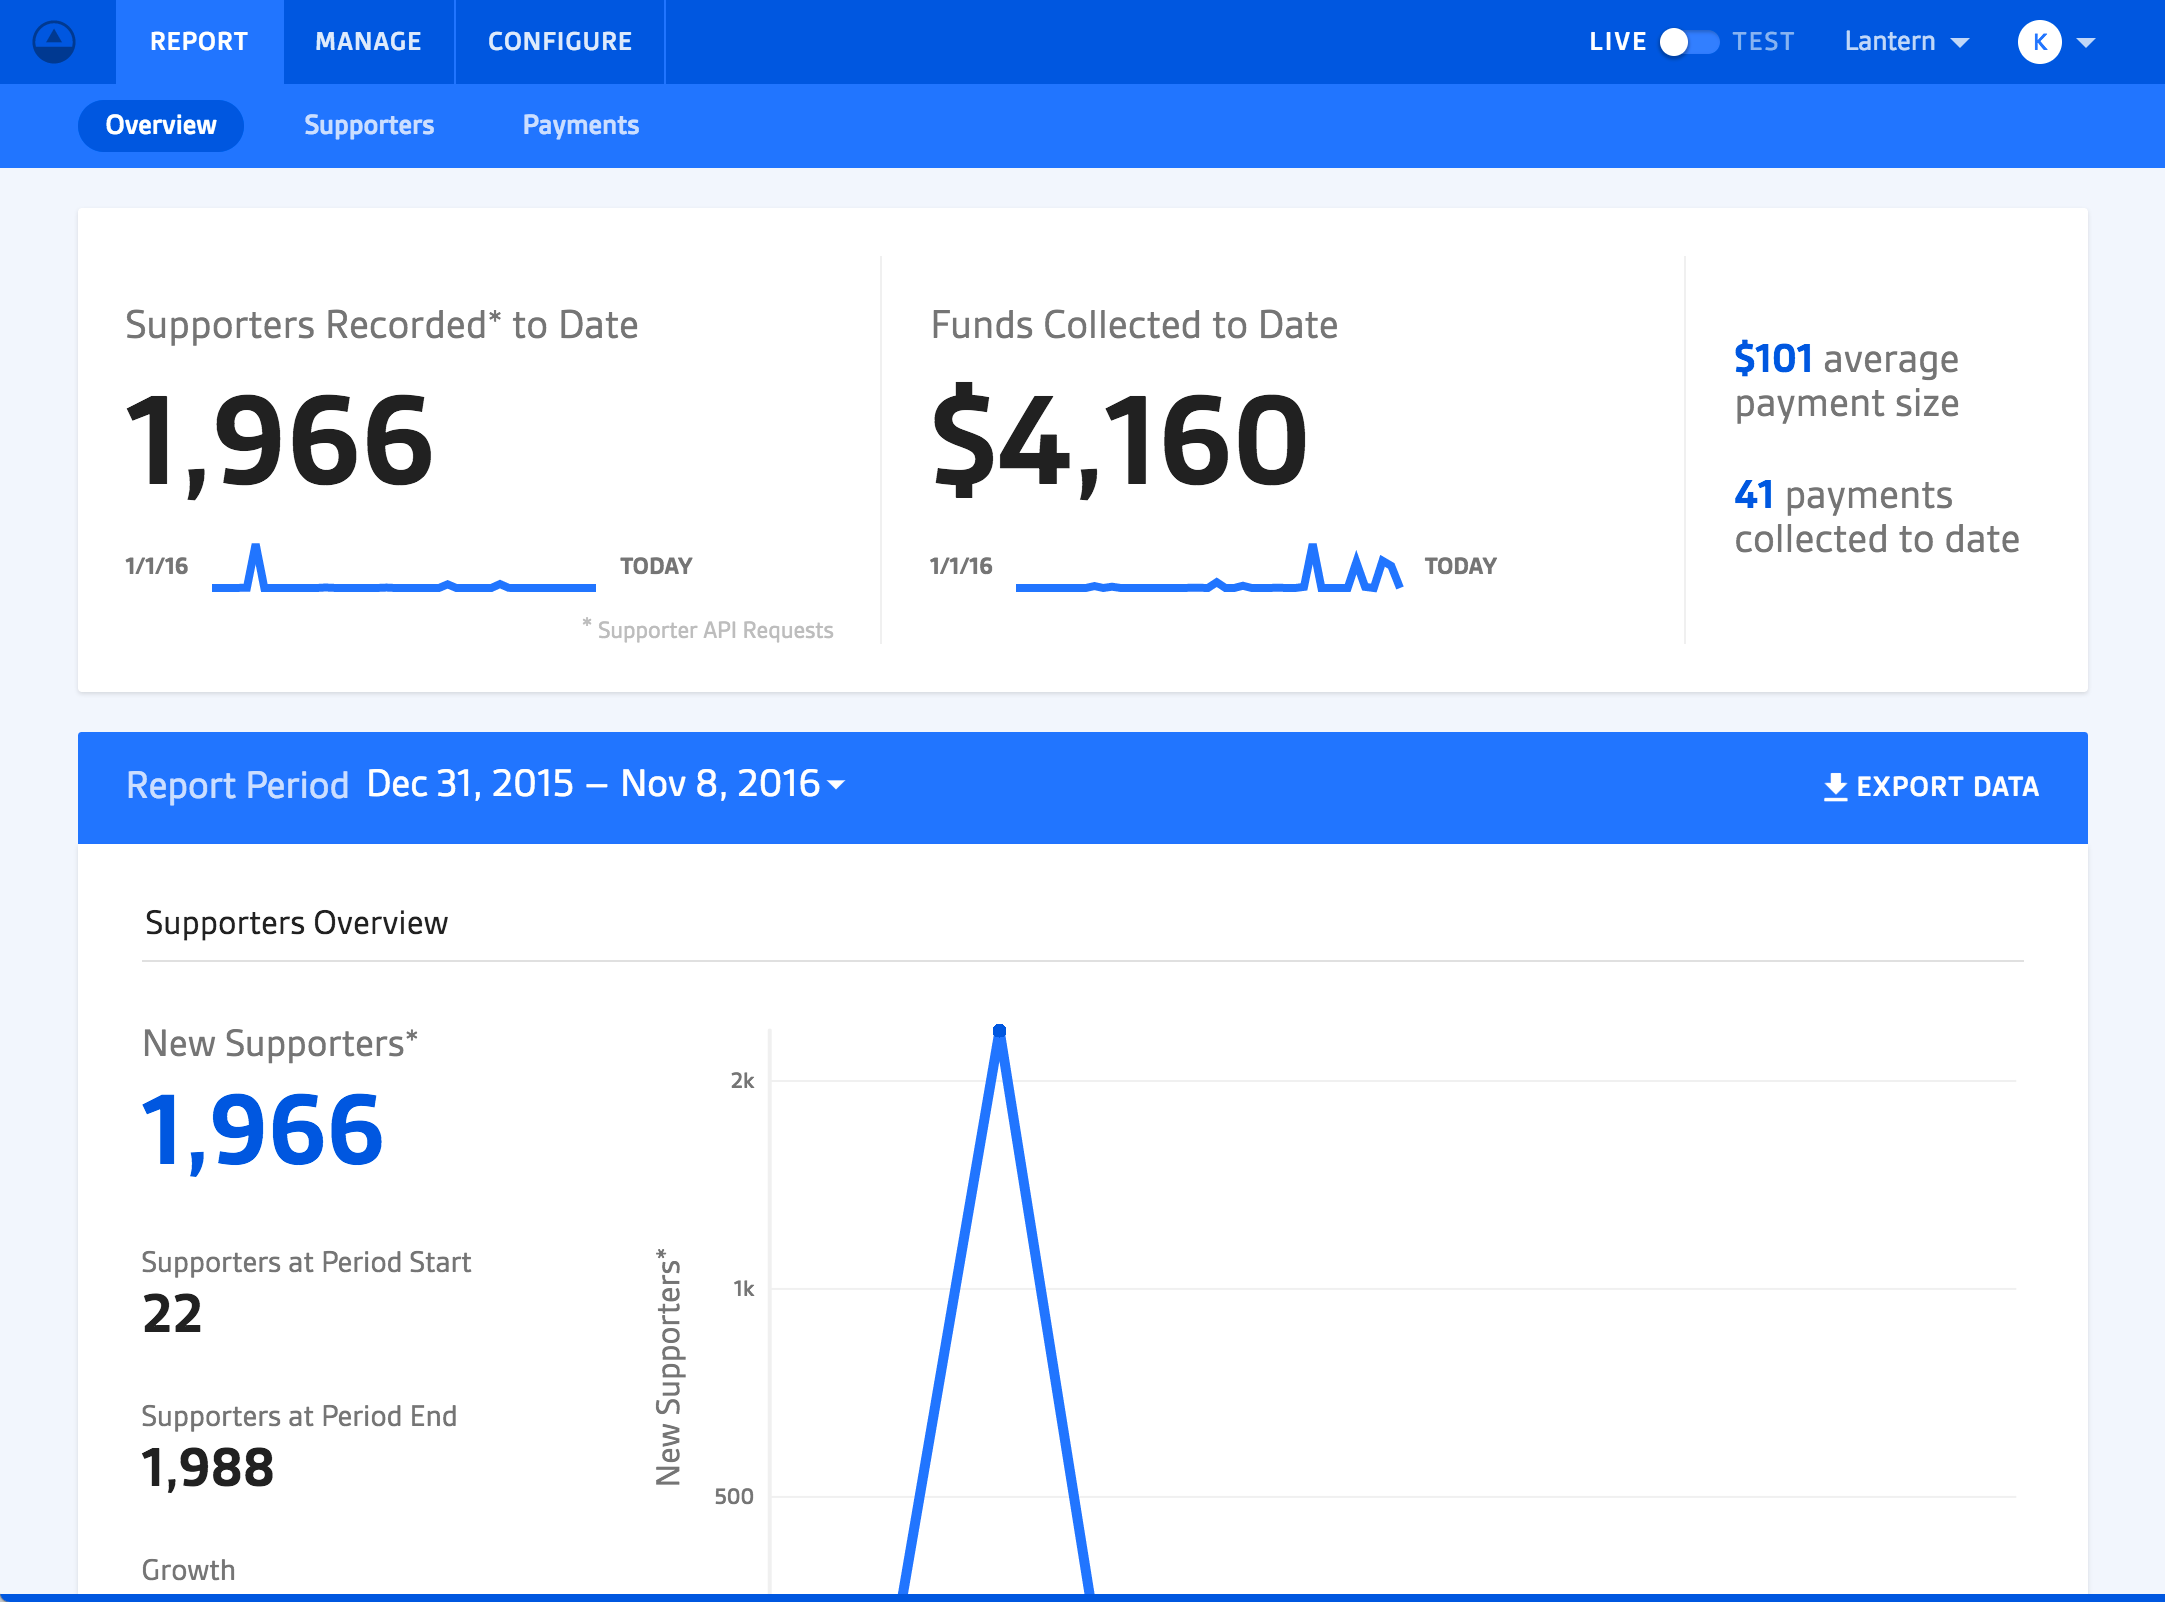Go to the Supporters sub-tab

[x=369, y=125]
